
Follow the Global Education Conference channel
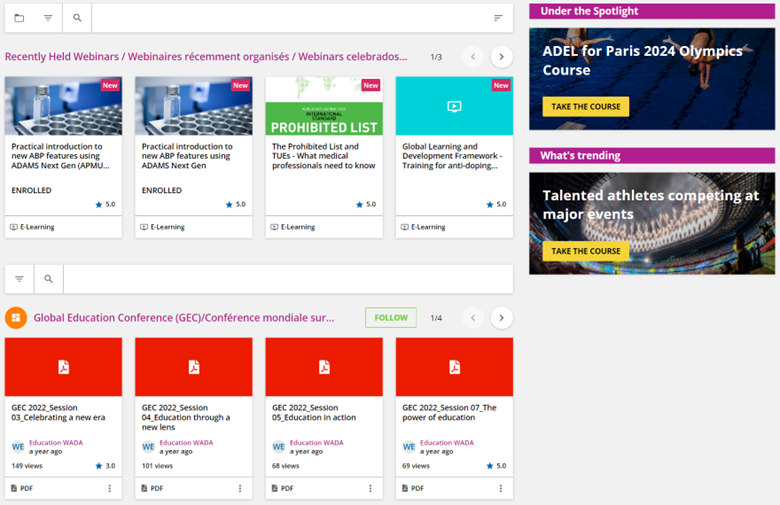tap(391, 317)
